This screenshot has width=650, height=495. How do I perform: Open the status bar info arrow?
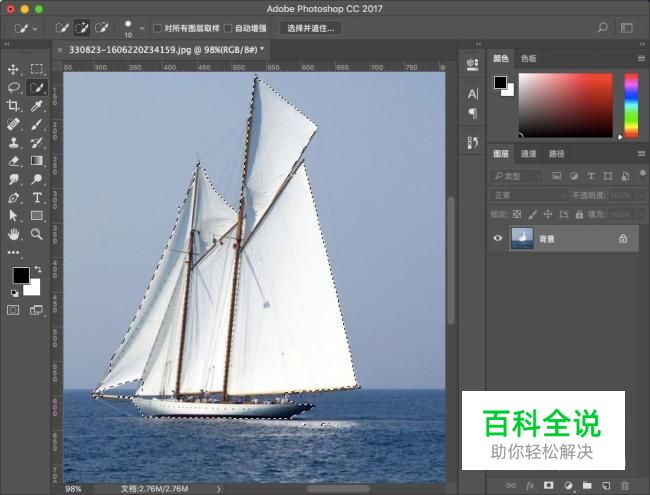(x=219, y=489)
